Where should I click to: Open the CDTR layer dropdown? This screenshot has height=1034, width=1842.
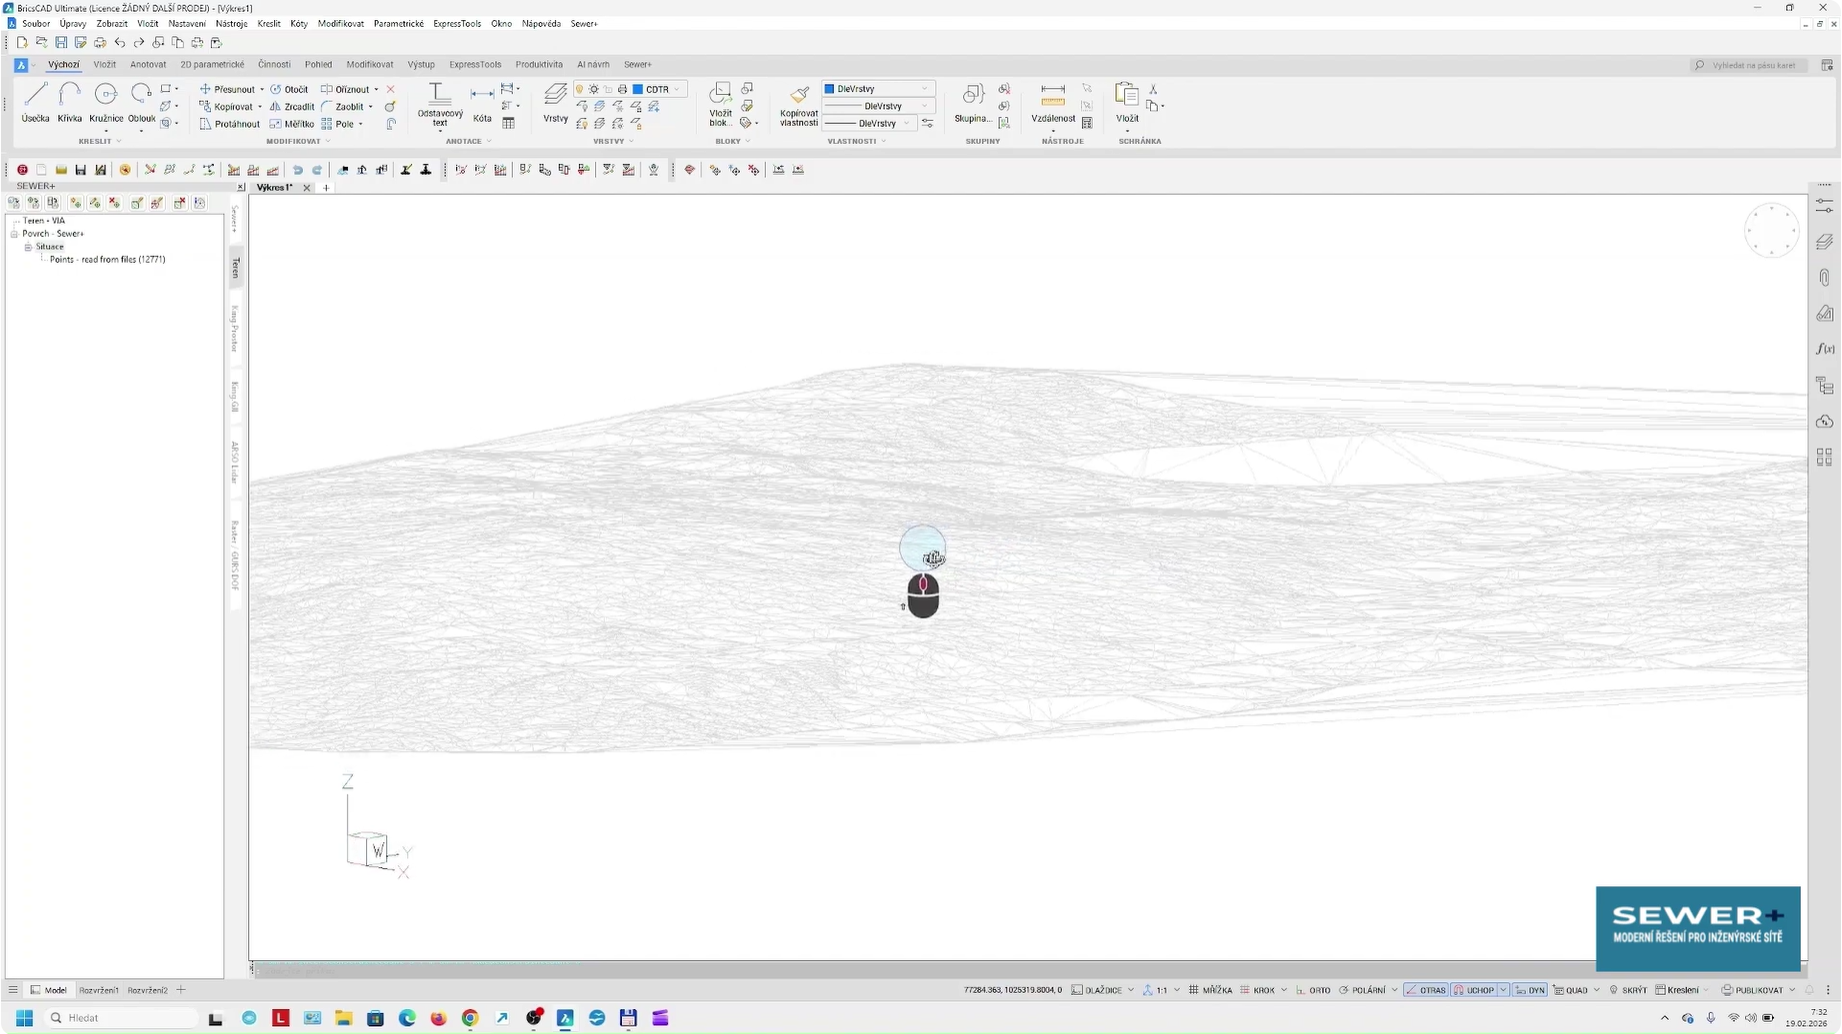click(x=677, y=89)
